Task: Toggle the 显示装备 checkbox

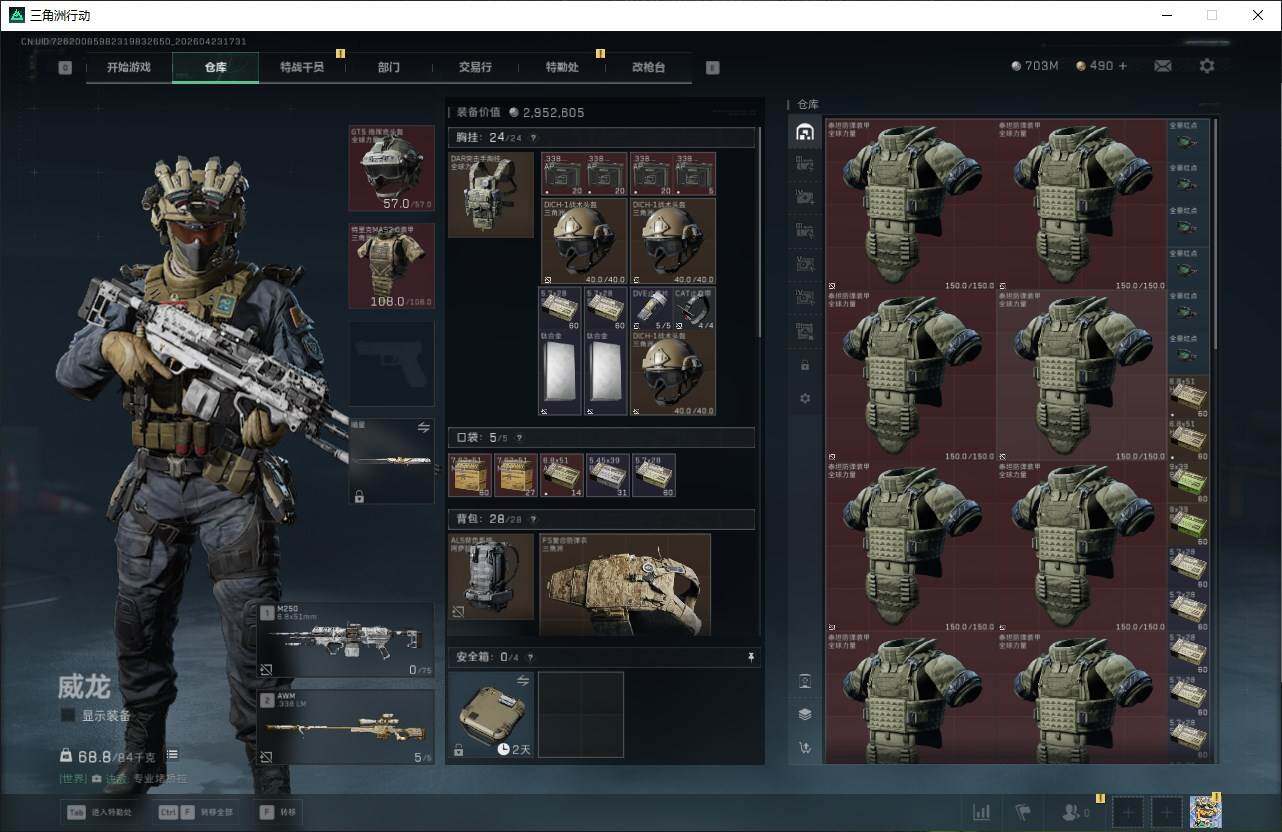Action: 68,715
